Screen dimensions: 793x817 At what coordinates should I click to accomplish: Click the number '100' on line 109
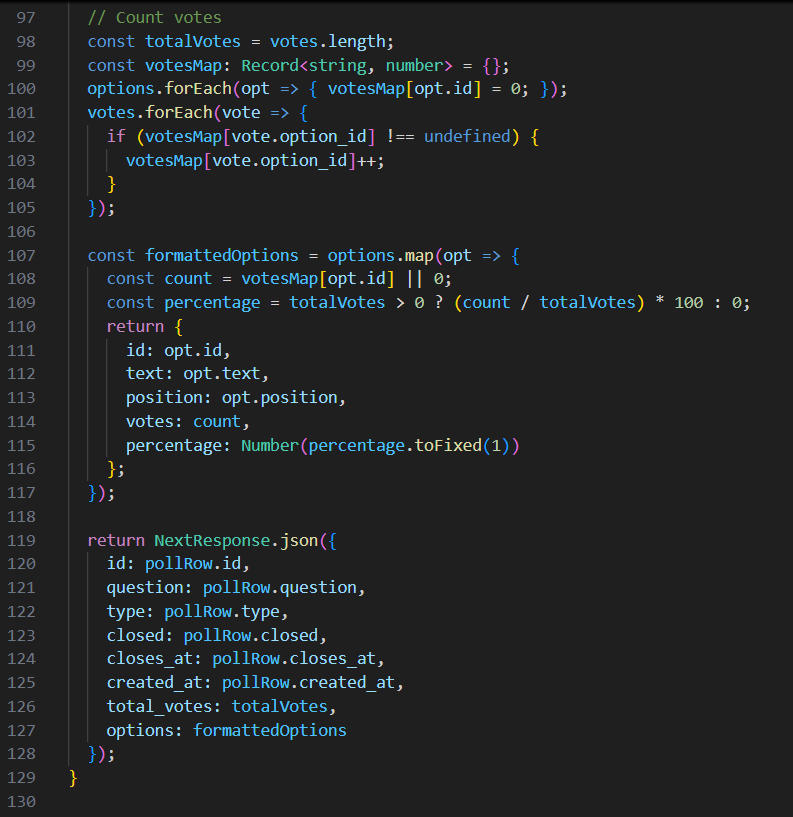pyautogui.click(x=689, y=303)
